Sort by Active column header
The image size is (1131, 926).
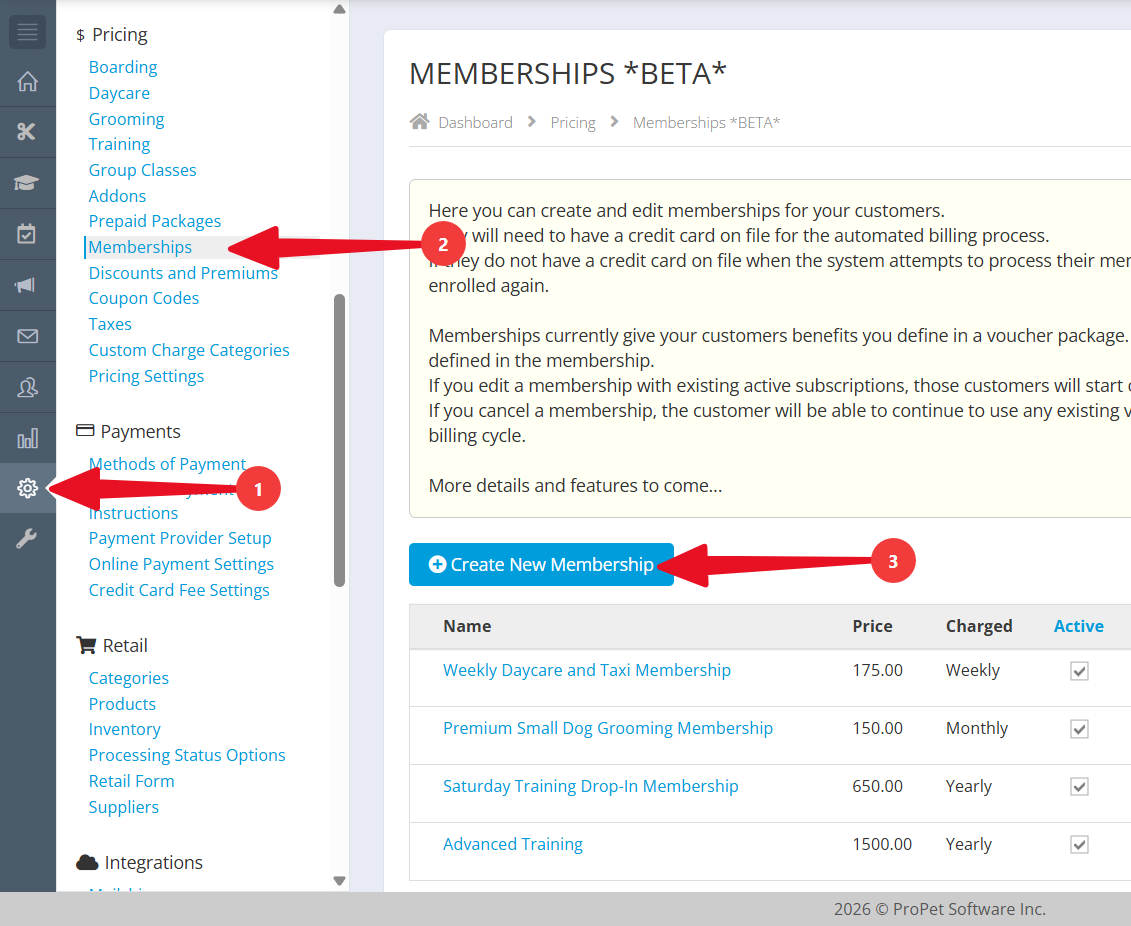1078,627
